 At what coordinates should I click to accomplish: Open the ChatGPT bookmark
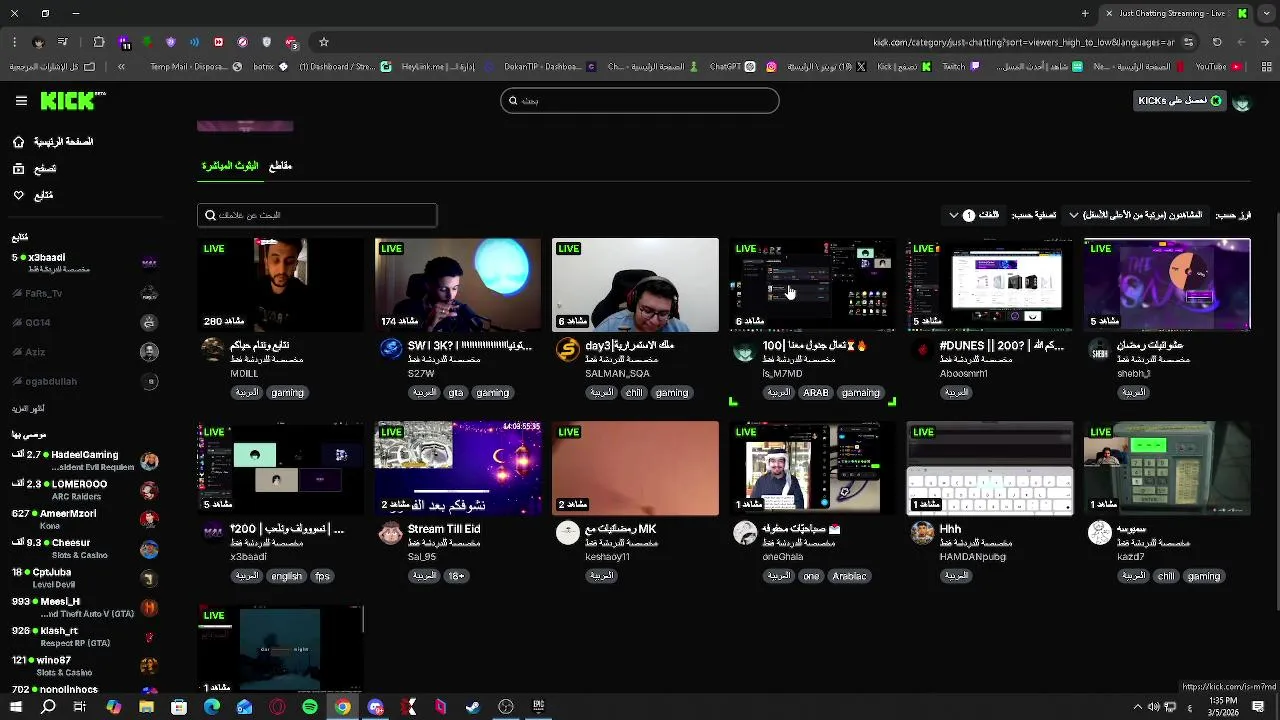tap(733, 67)
